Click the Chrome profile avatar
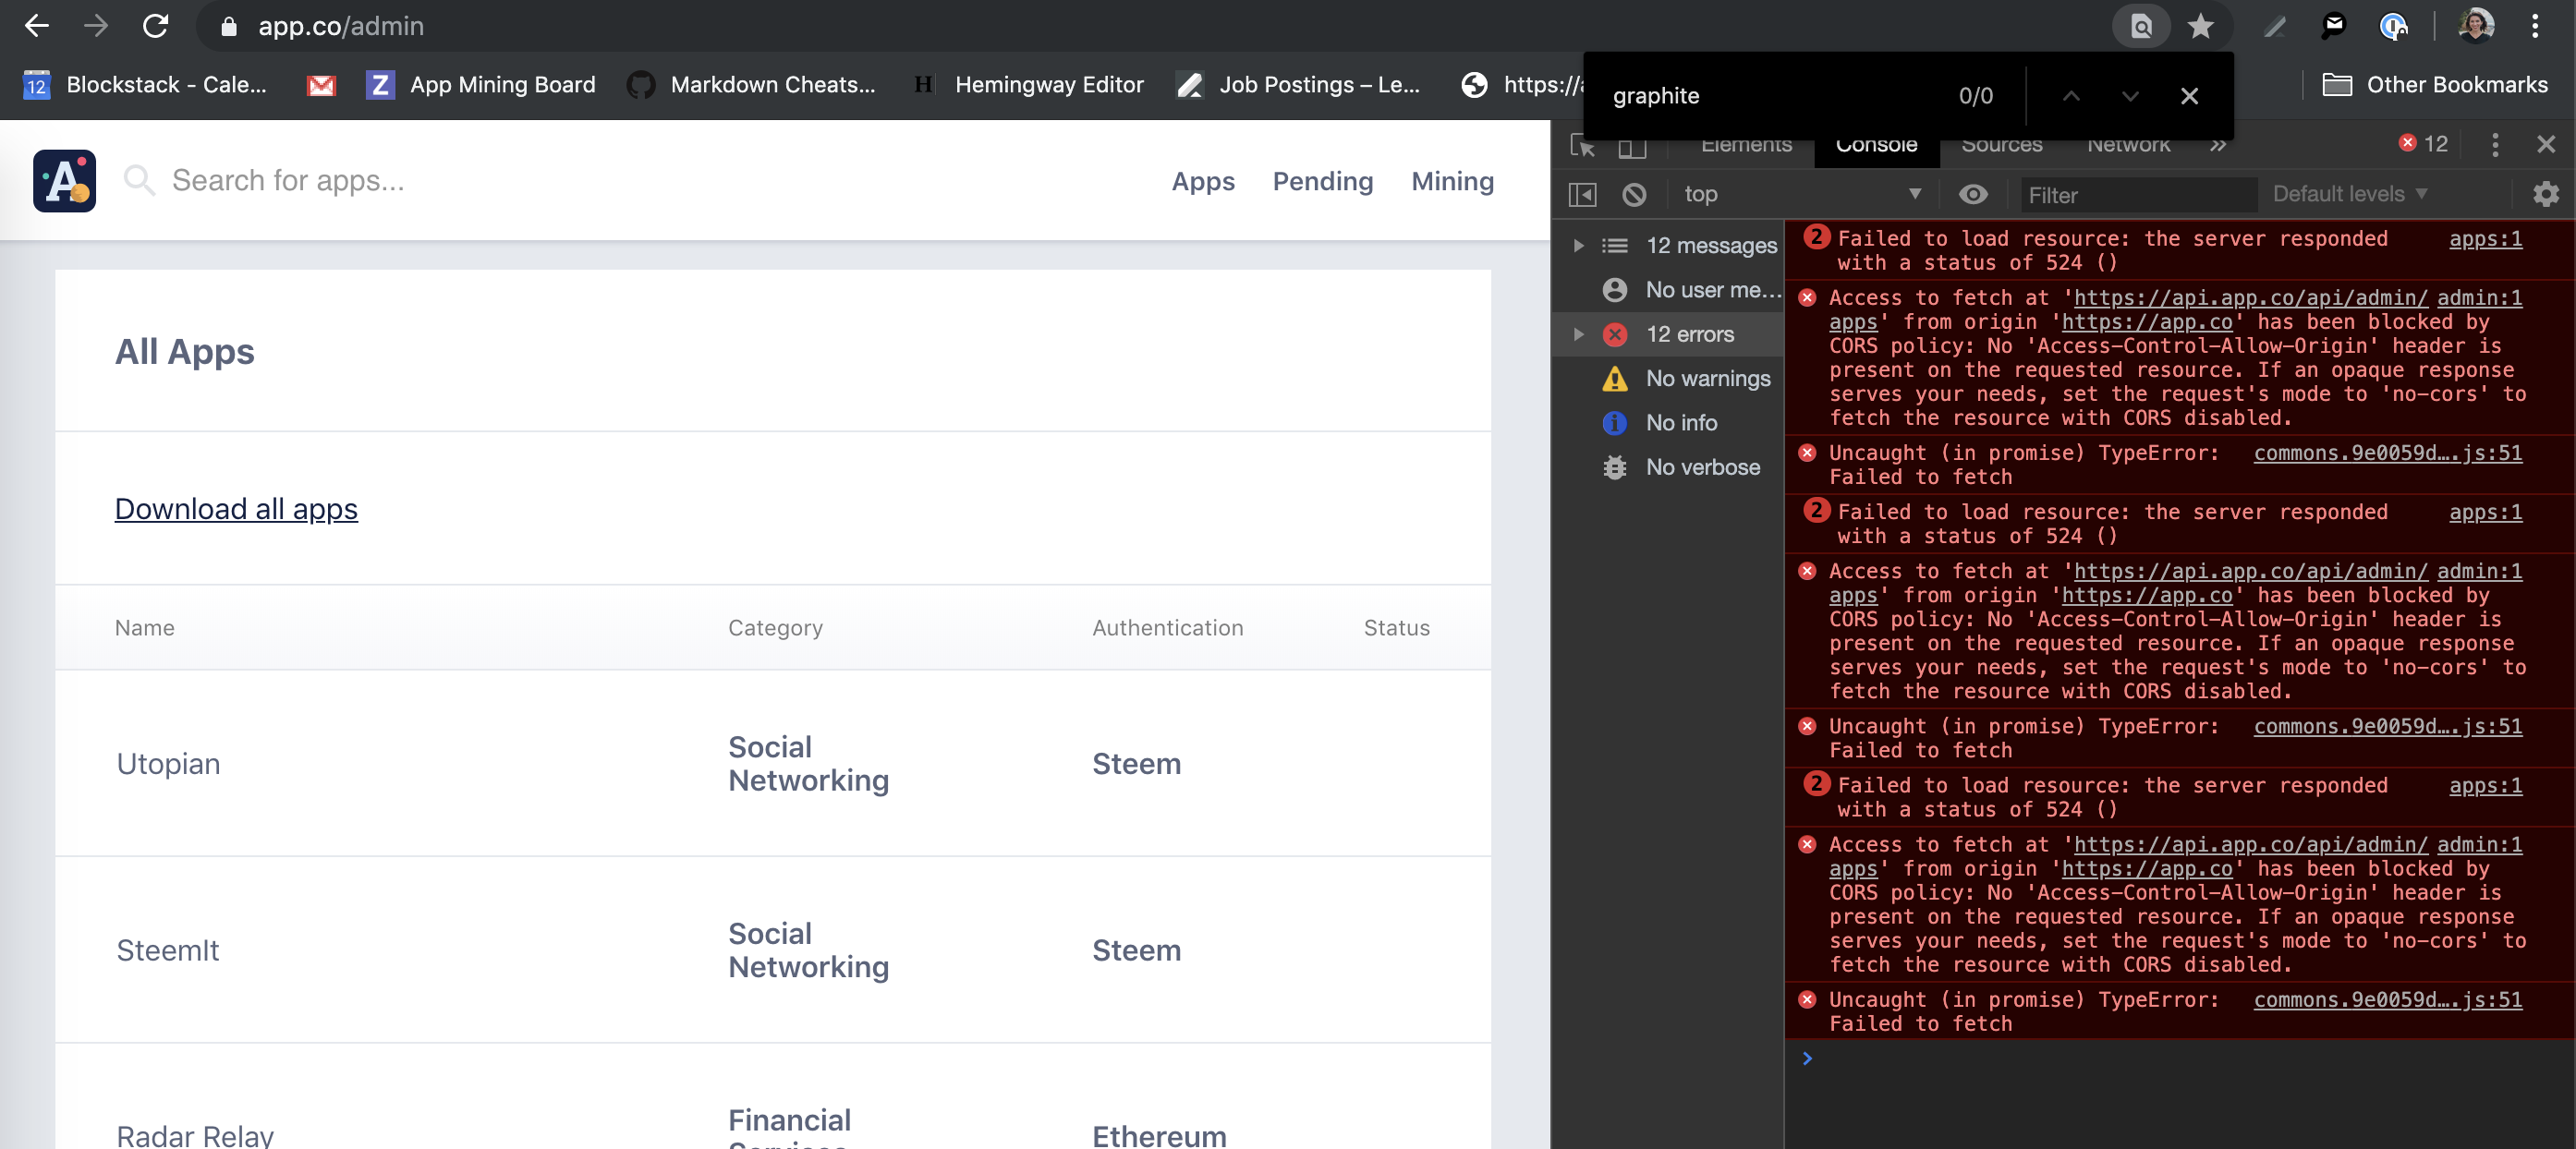 click(x=2475, y=26)
